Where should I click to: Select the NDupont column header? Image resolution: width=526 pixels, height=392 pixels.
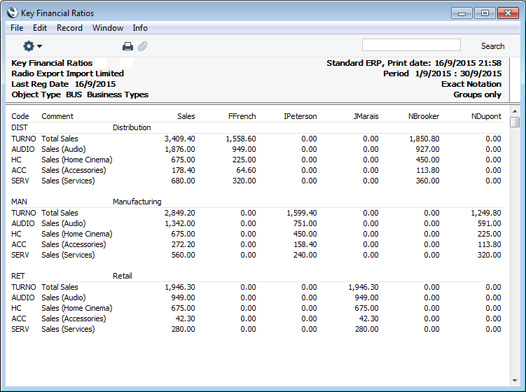pyautogui.click(x=486, y=116)
